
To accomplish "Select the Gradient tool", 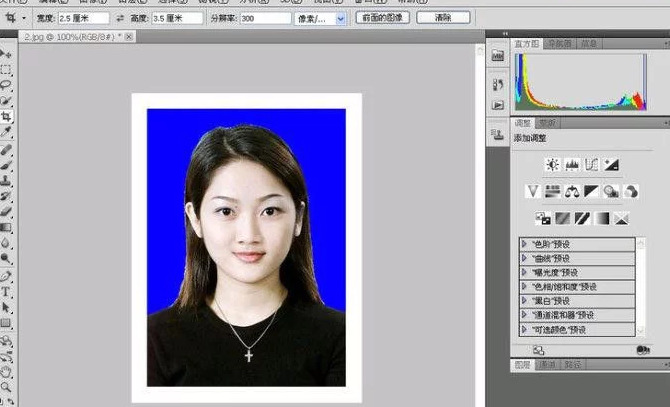I will point(6,227).
